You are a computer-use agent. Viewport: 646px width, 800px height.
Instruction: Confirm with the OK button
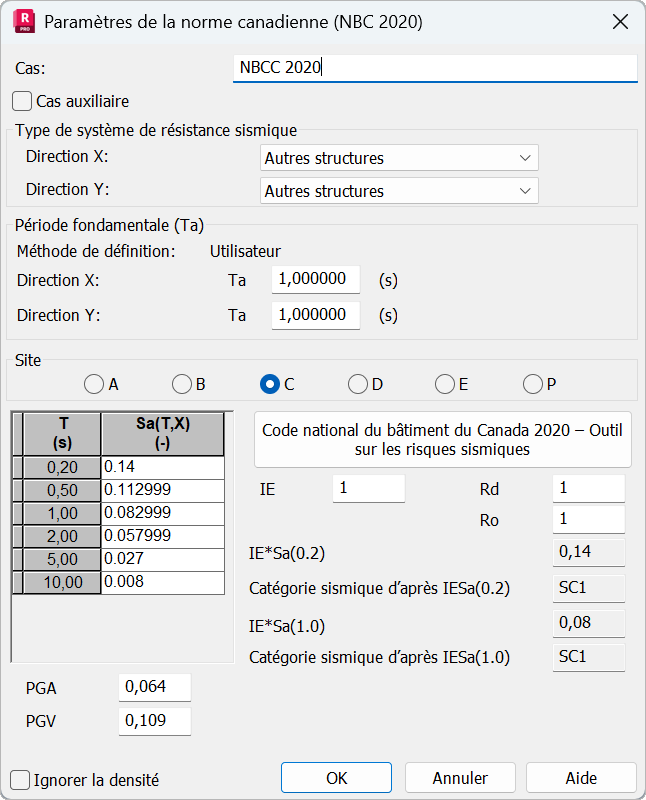pos(336,778)
